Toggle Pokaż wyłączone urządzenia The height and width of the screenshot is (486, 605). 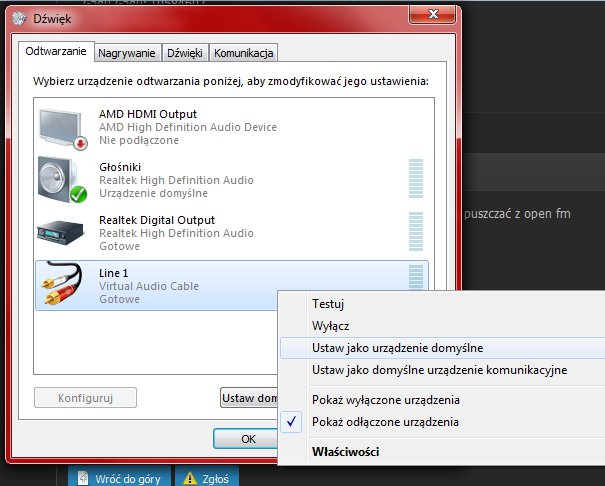coord(442,400)
